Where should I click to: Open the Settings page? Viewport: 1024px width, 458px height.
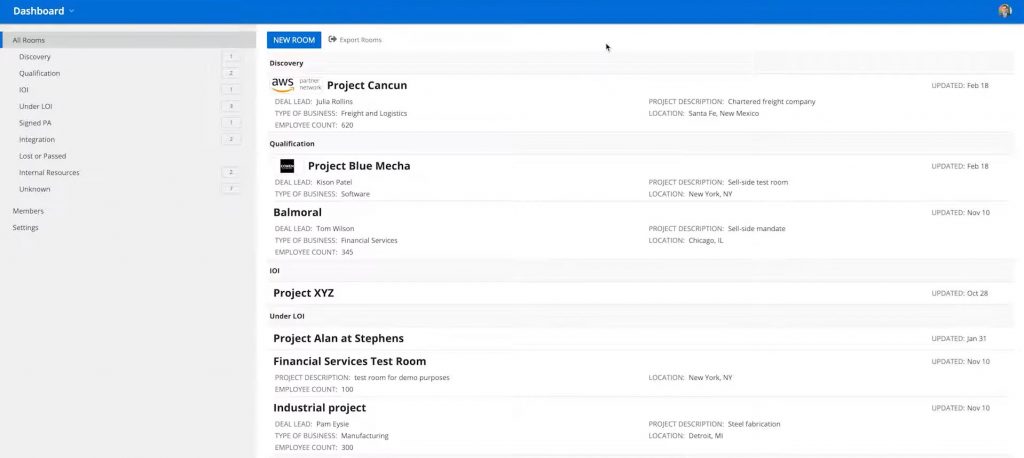tap(26, 227)
